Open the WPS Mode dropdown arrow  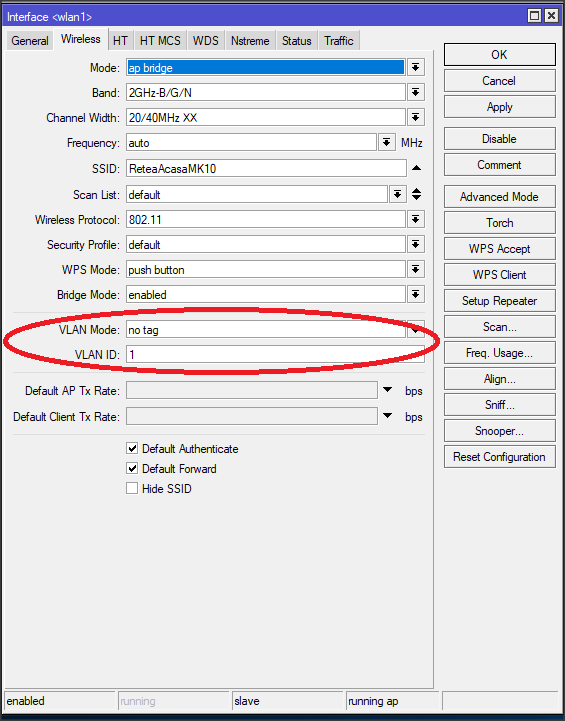click(x=416, y=269)
